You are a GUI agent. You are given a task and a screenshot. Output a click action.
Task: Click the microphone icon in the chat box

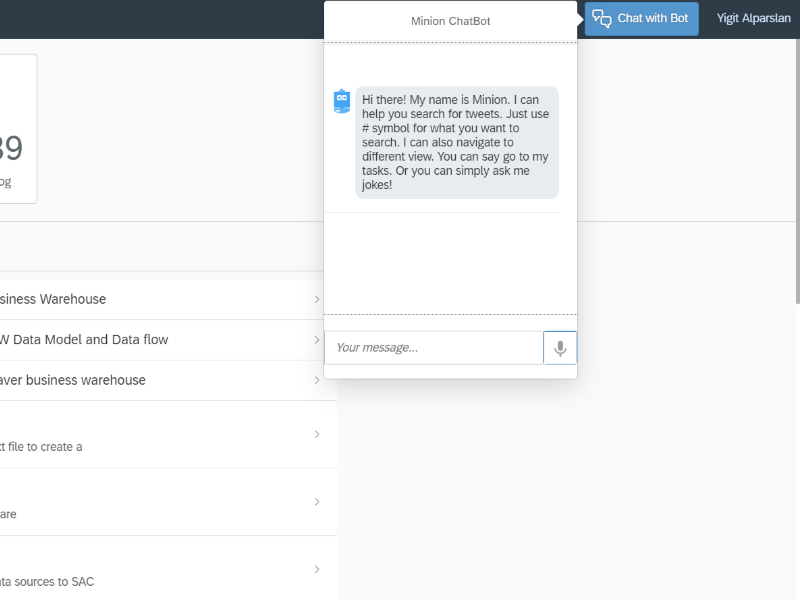[x=560, y=348]
